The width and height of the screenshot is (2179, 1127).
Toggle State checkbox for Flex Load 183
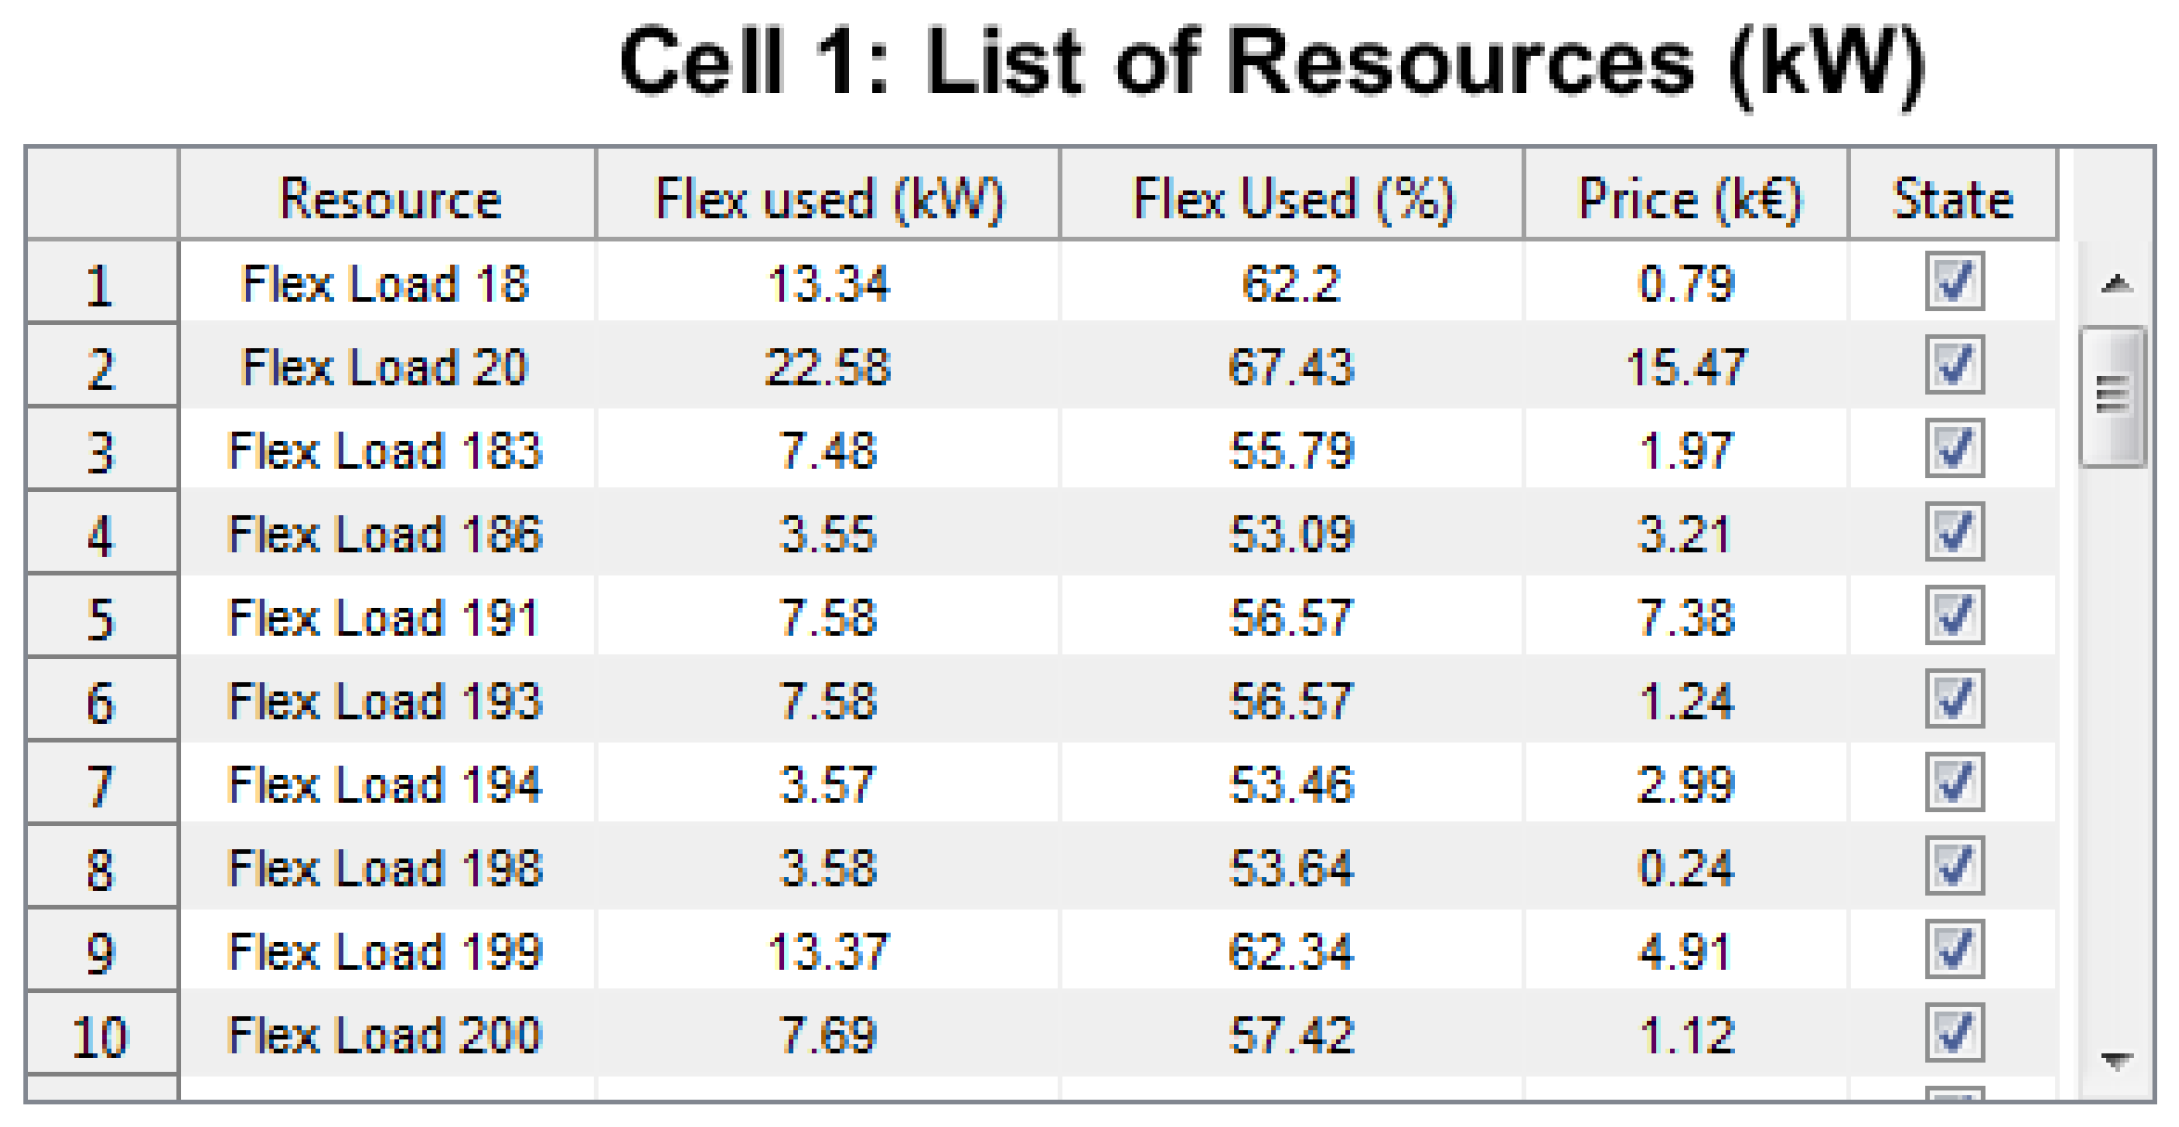pyautogui.click(x=1953, y=449)
